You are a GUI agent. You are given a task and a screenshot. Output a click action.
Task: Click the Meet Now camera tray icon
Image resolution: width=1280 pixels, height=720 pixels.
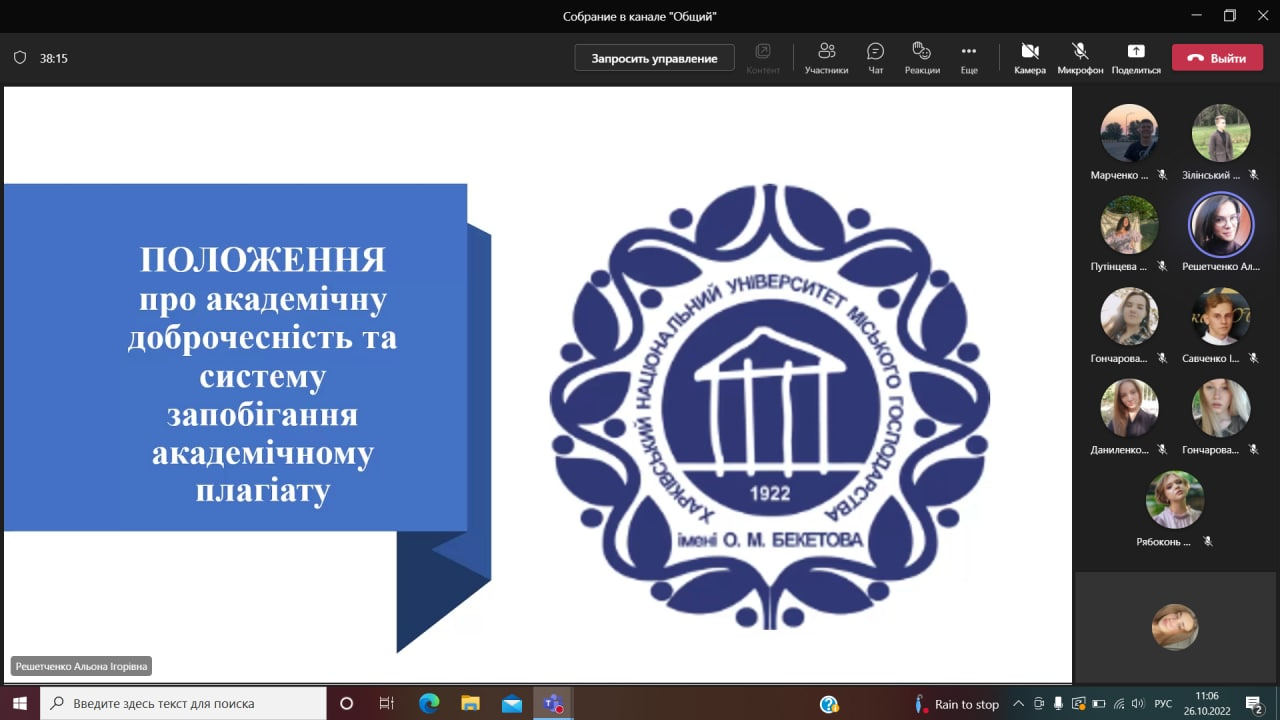[1040, 704]
